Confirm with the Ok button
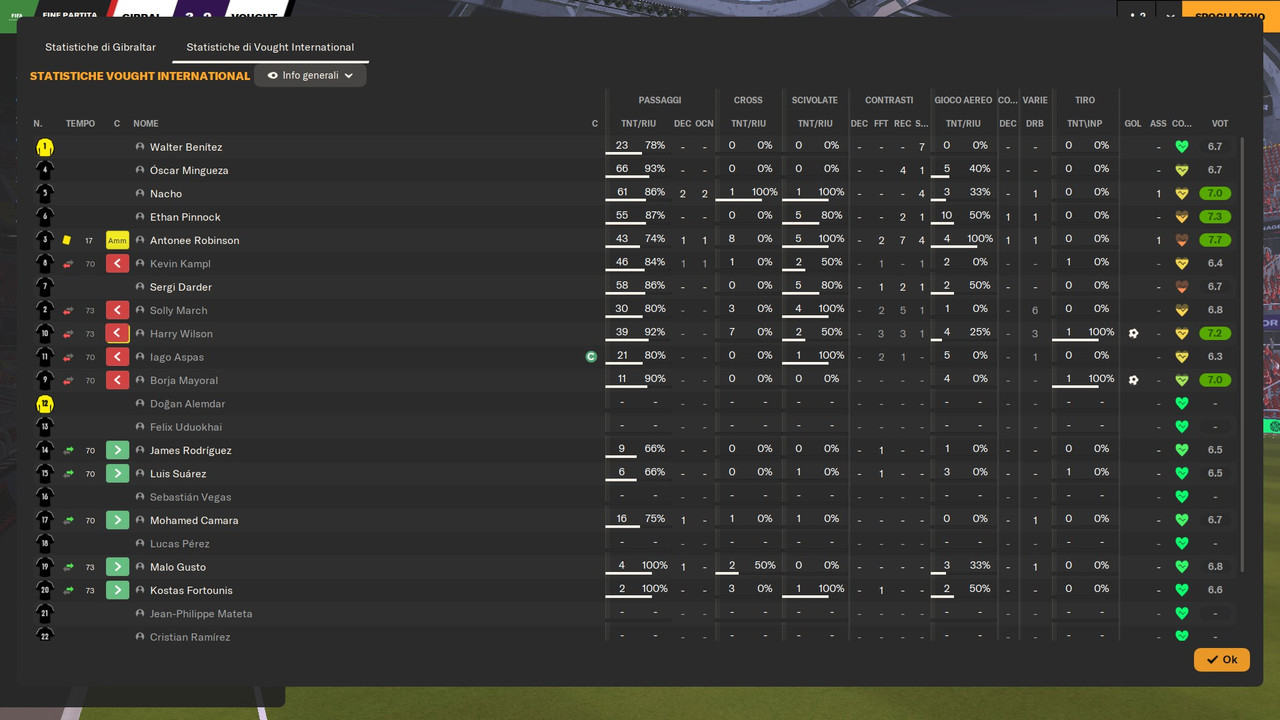Image resolution: width=1280 pixels, height=720 pixels. click(1221, 660)
